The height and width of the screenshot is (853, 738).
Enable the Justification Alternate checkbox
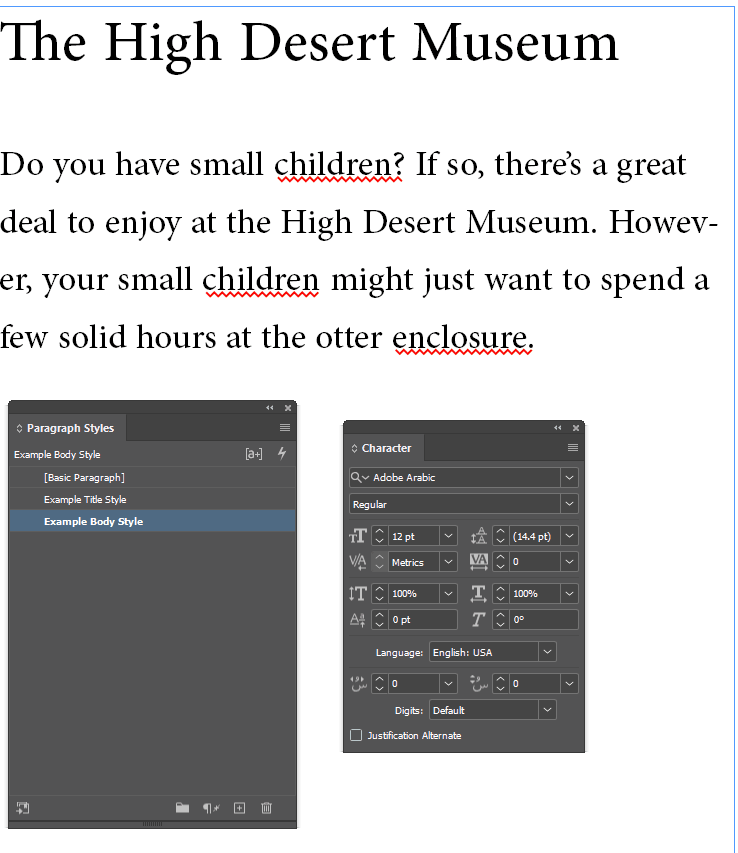click(x=356, y=735)
